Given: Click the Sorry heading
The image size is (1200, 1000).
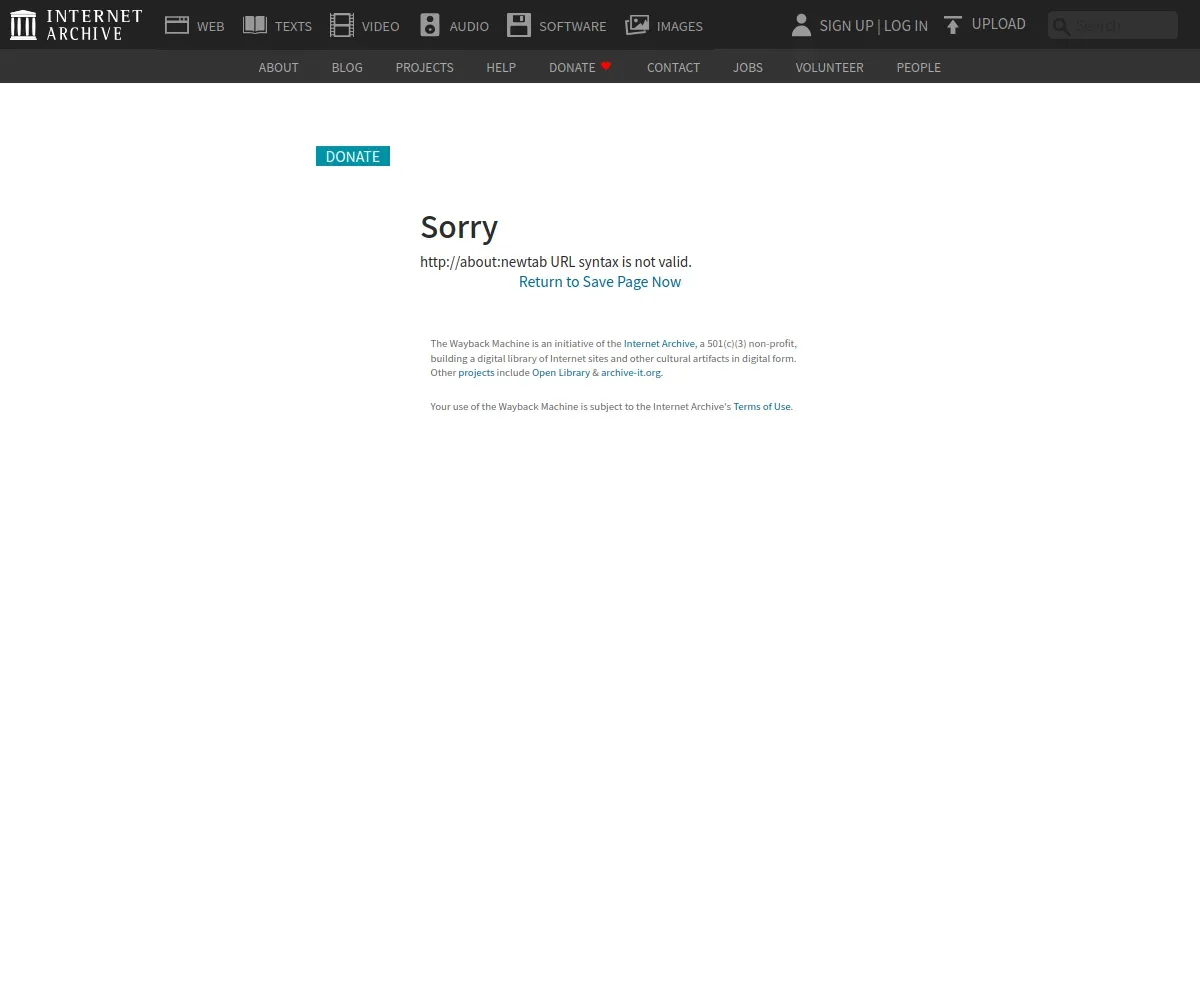Looking at the screenshot, I should click(x=459, y=227).
